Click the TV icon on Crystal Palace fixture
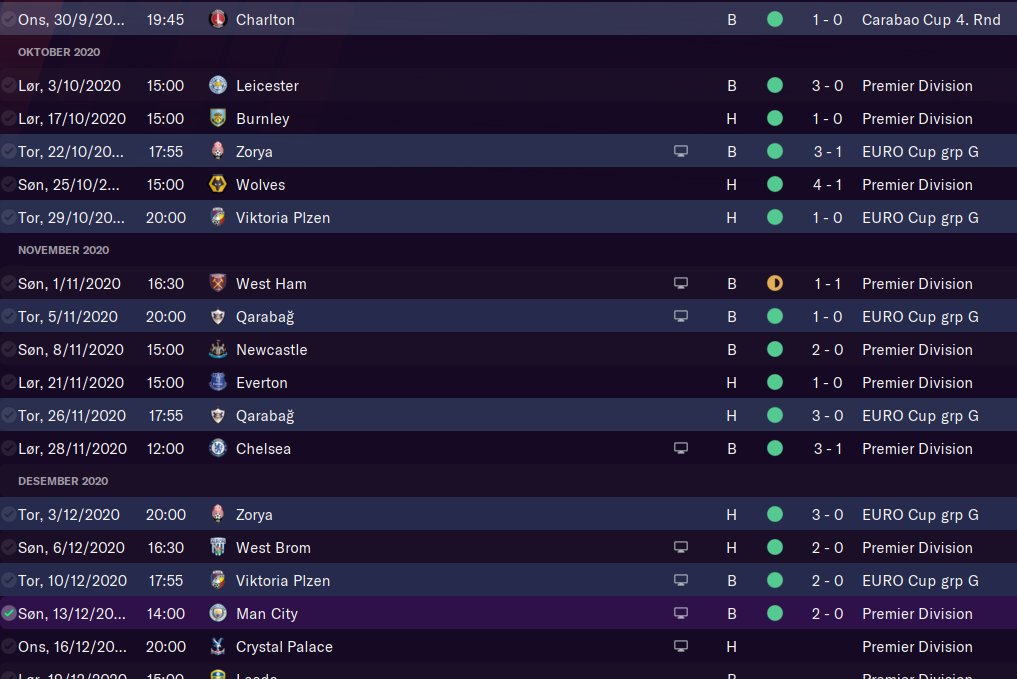 (681, 647)
